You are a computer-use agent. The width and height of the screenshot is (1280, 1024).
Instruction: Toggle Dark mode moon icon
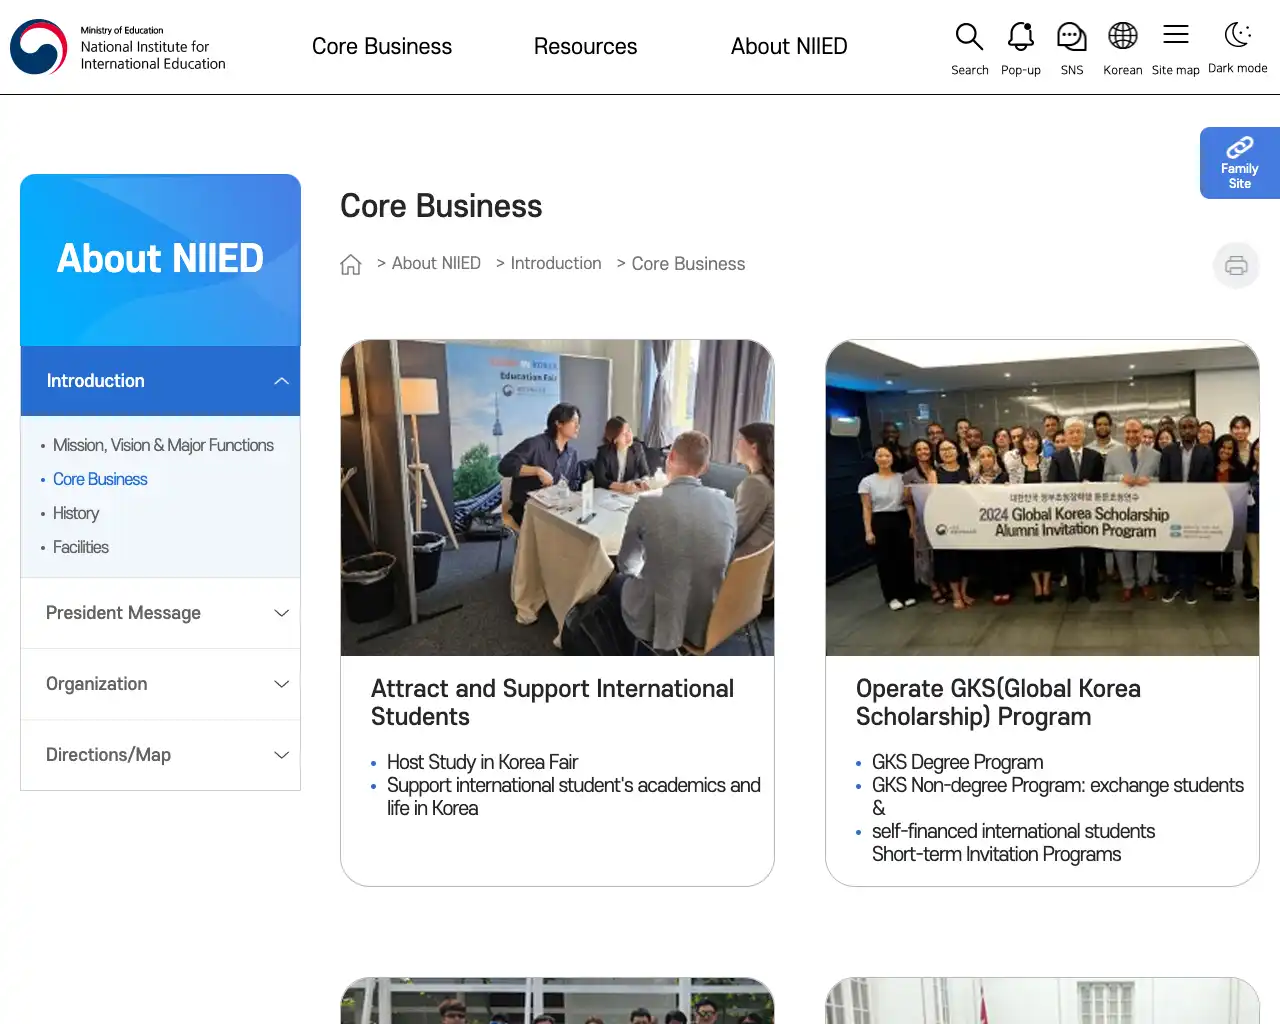[1238, 35]
